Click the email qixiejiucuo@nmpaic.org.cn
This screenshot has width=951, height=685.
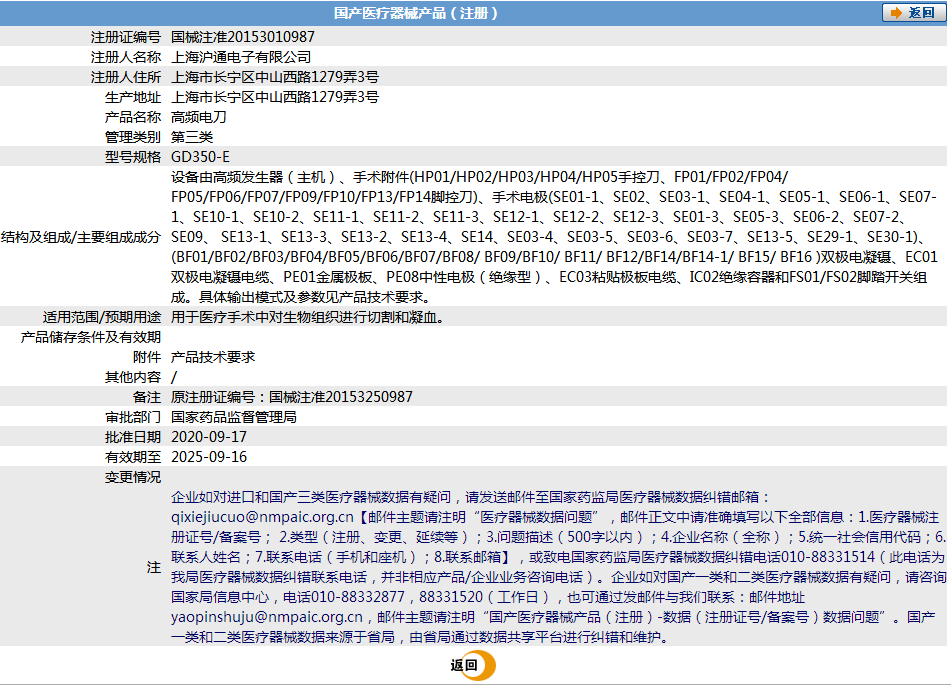click(x=262, y=517)
